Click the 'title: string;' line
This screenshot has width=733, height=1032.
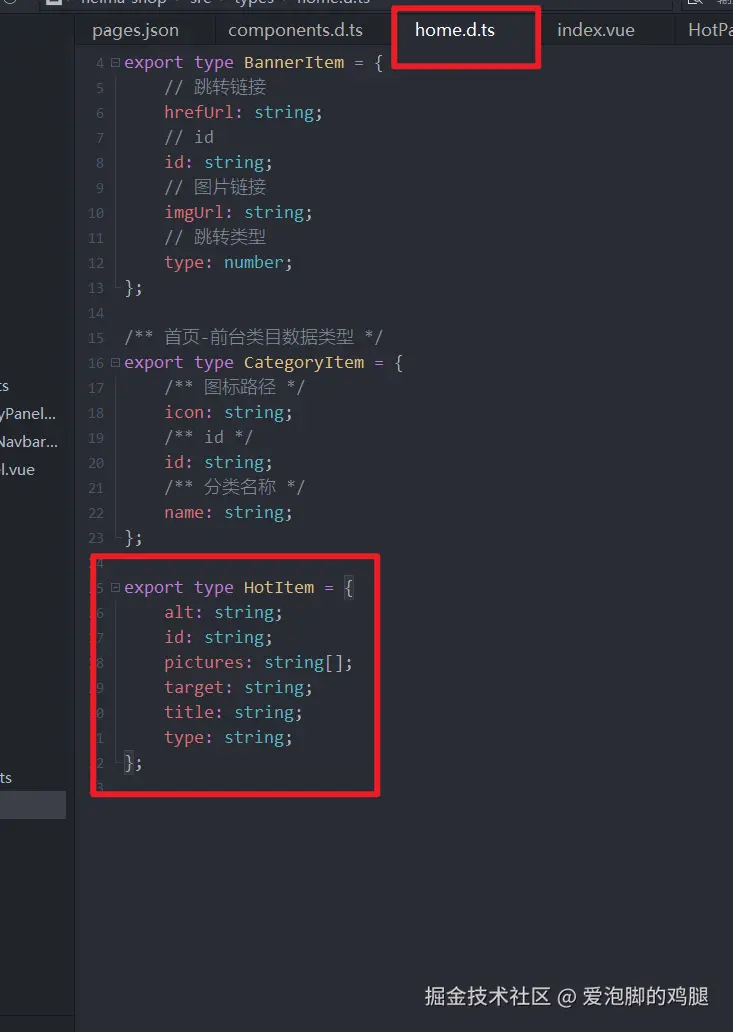(x=234, y=713)
